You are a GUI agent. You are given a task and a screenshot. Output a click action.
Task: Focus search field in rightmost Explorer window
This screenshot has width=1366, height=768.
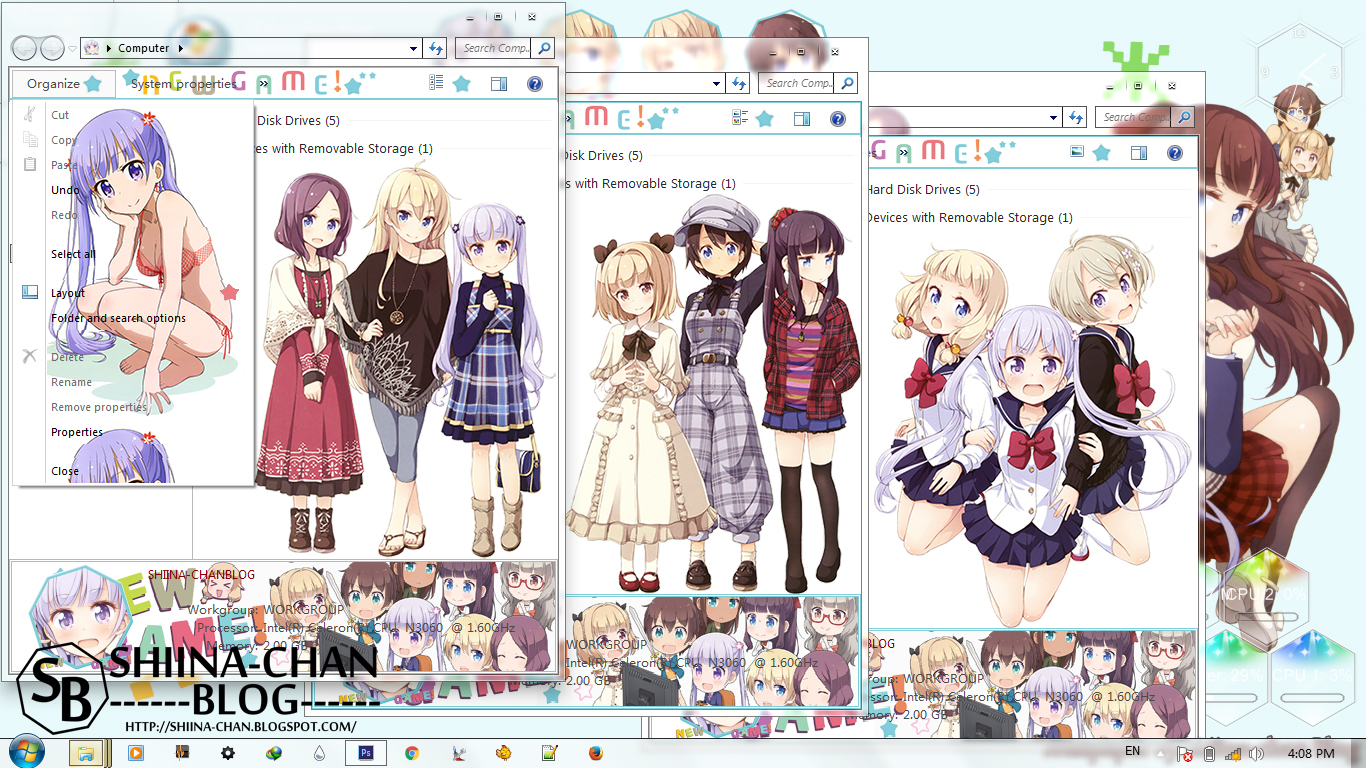pos(1135,118)
